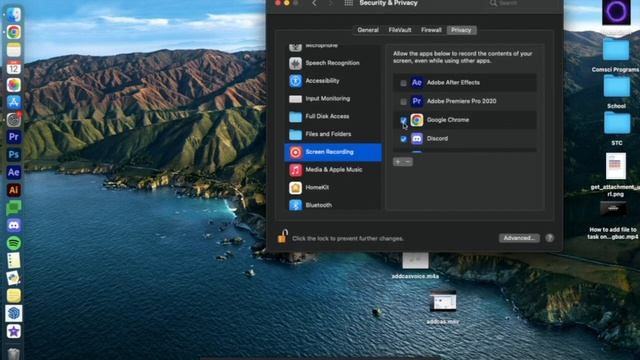Select Accessibility in privacy list

333,81
